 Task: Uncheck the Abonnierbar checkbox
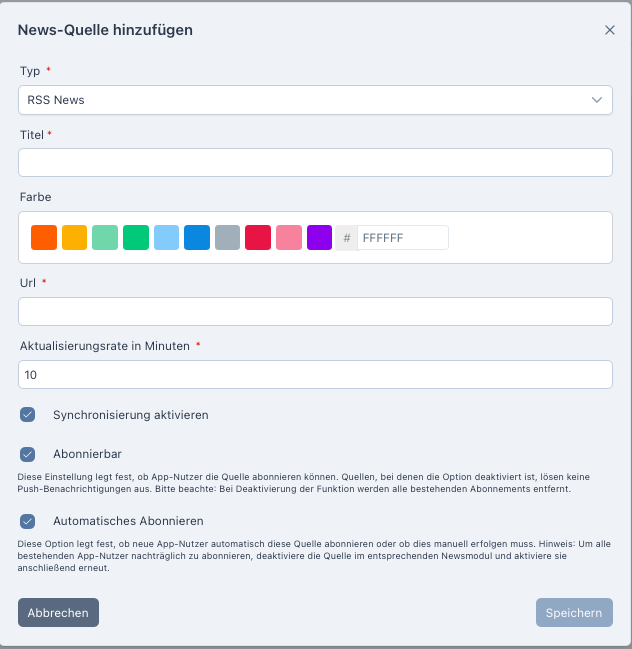tap(28, 454)
